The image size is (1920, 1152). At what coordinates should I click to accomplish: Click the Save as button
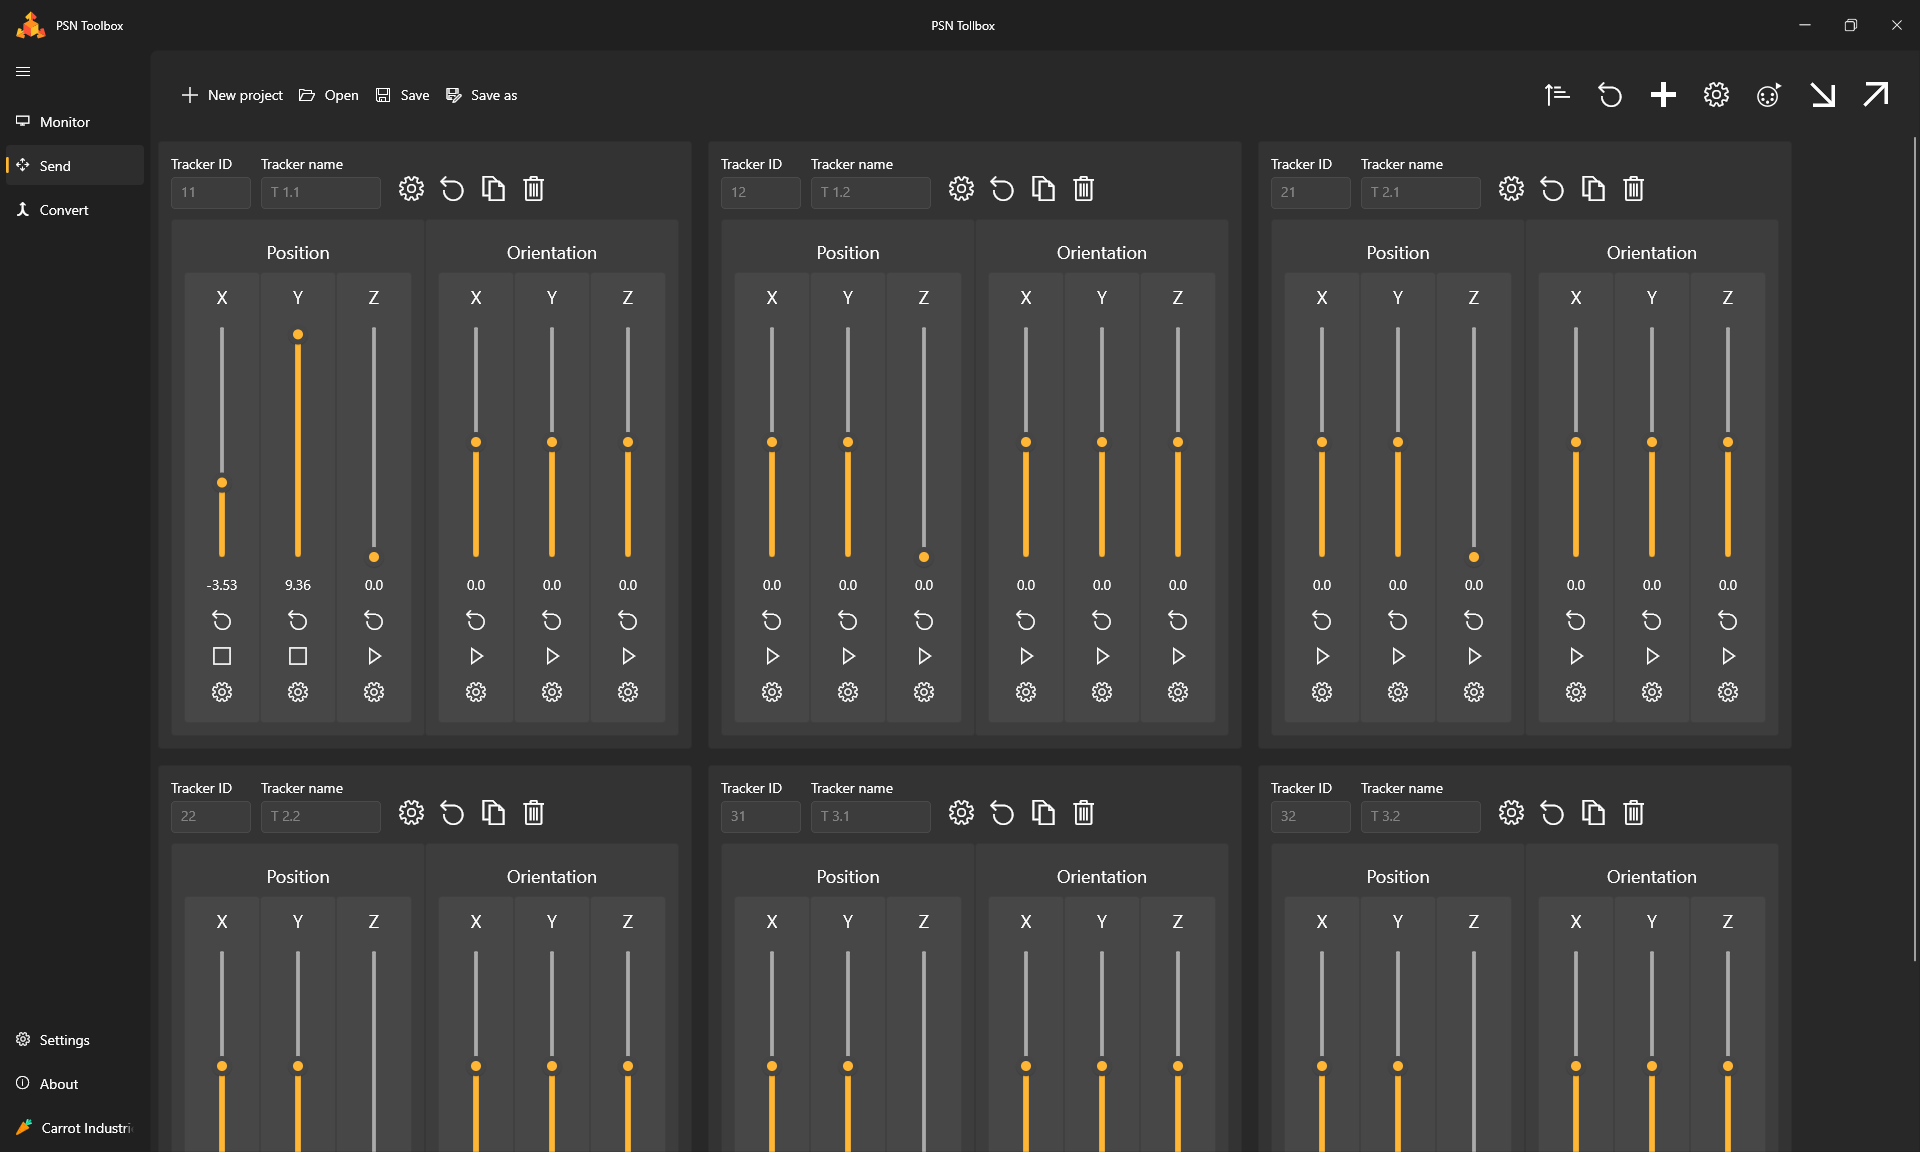pos(482,95)
